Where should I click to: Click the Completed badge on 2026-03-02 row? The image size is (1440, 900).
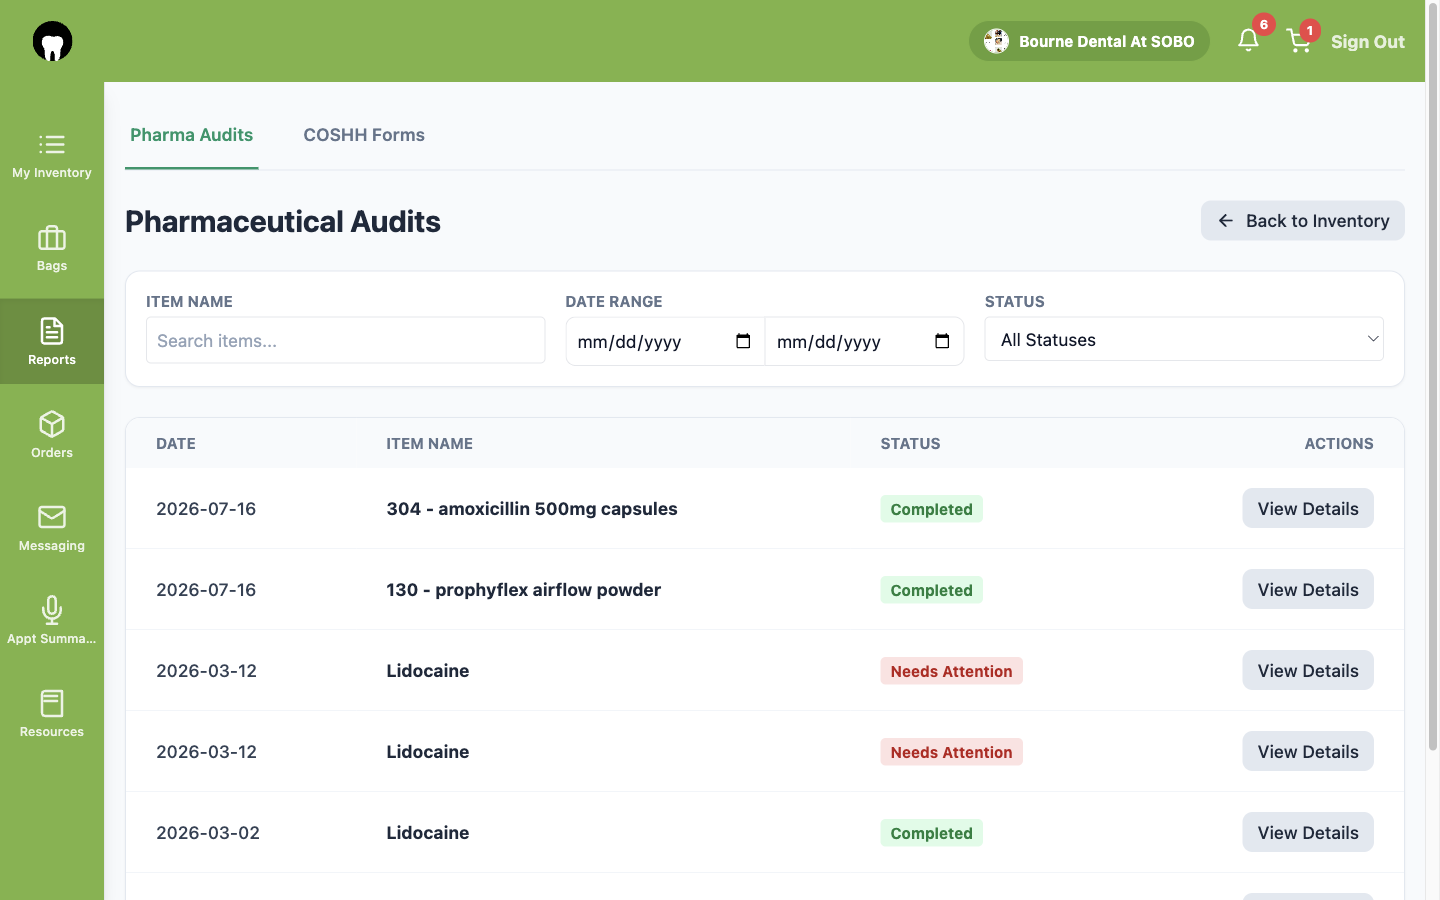pos(931,833)
